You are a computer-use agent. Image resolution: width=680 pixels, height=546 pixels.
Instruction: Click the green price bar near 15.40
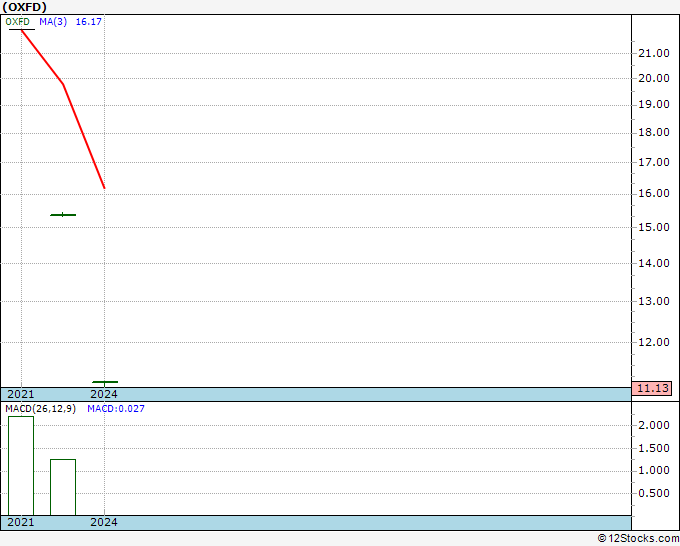(x=63, y=215)
